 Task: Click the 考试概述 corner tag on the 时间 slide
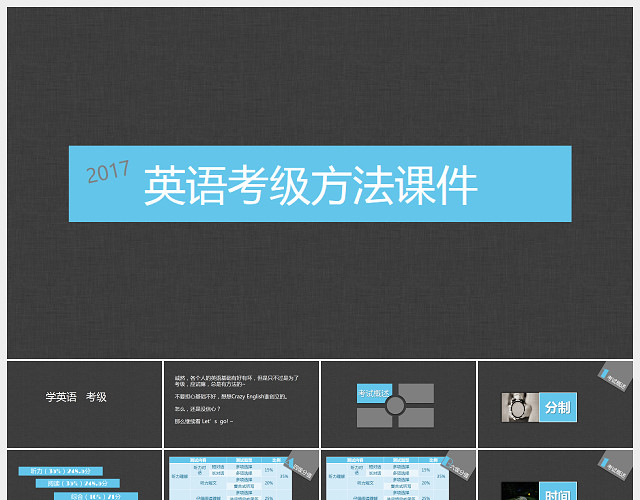coord(616,466)
